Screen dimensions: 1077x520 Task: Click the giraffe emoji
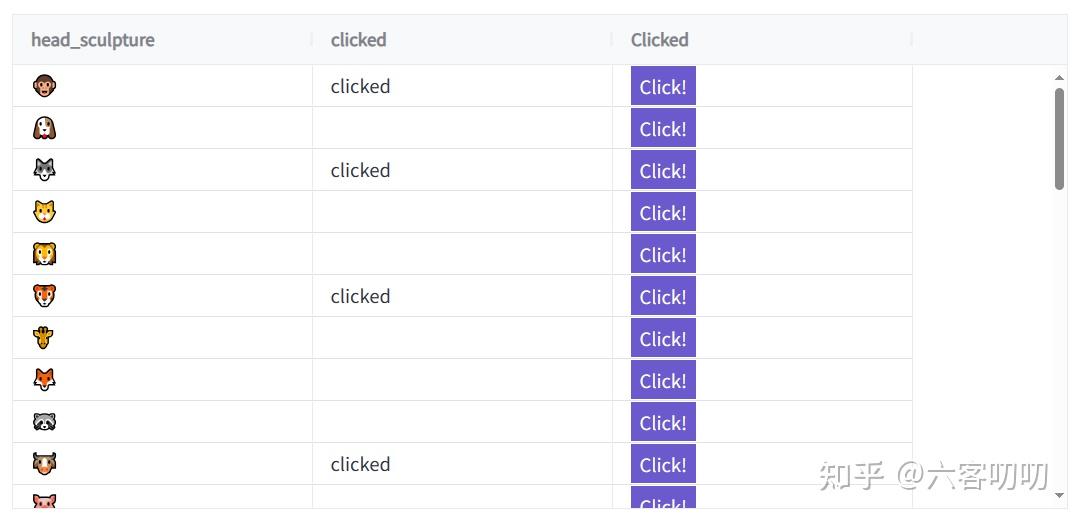click(x=44, y=337)
